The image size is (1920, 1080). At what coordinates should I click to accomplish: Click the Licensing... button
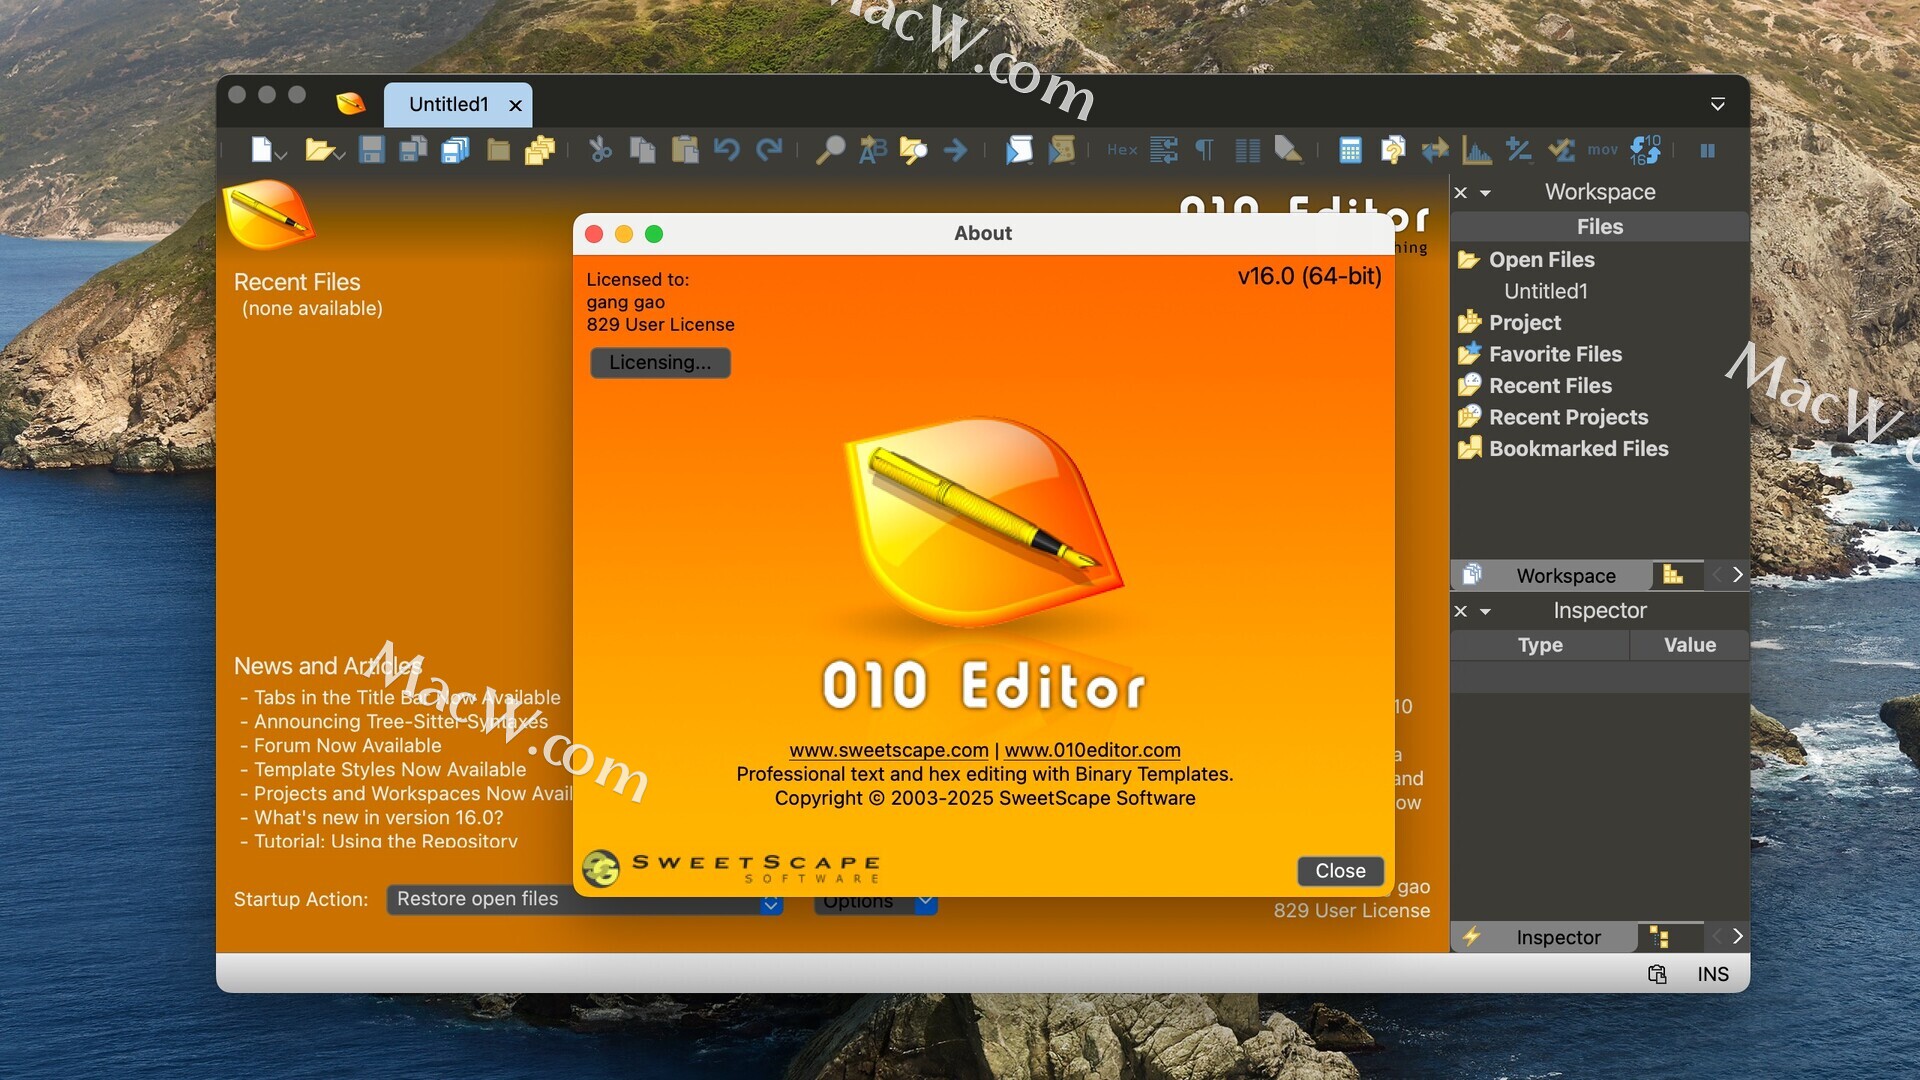pos(660,362)
